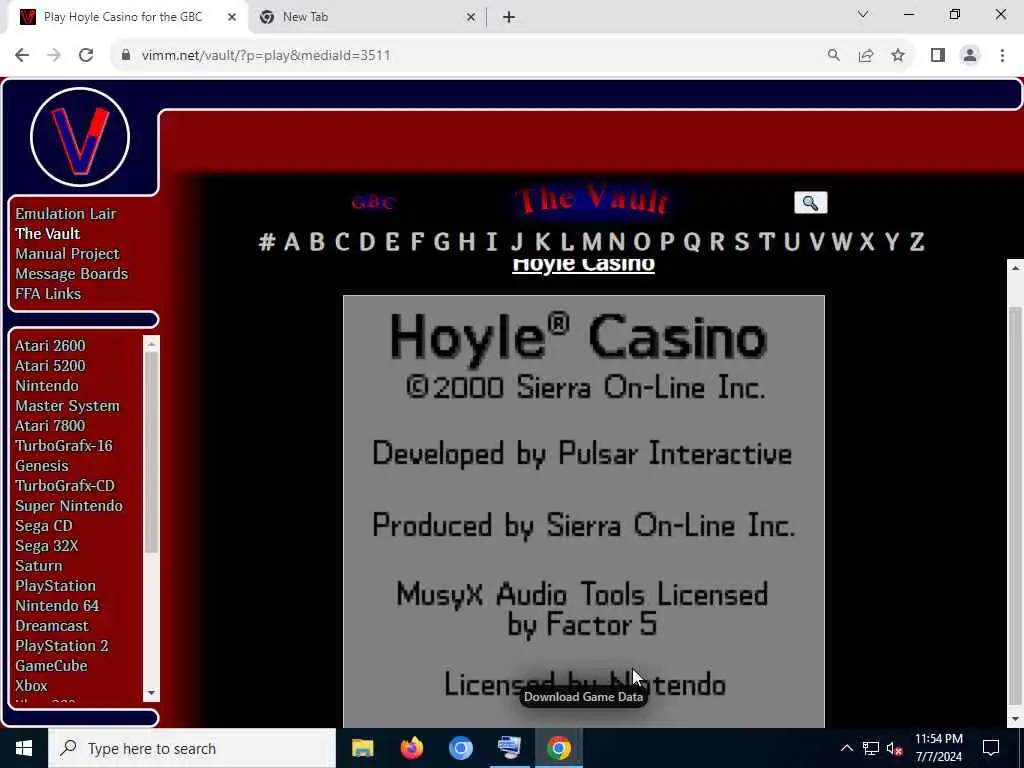Open the notifications action center
Image resolution: width=1024 pixels, height=768 pixels.
[991, 748]
